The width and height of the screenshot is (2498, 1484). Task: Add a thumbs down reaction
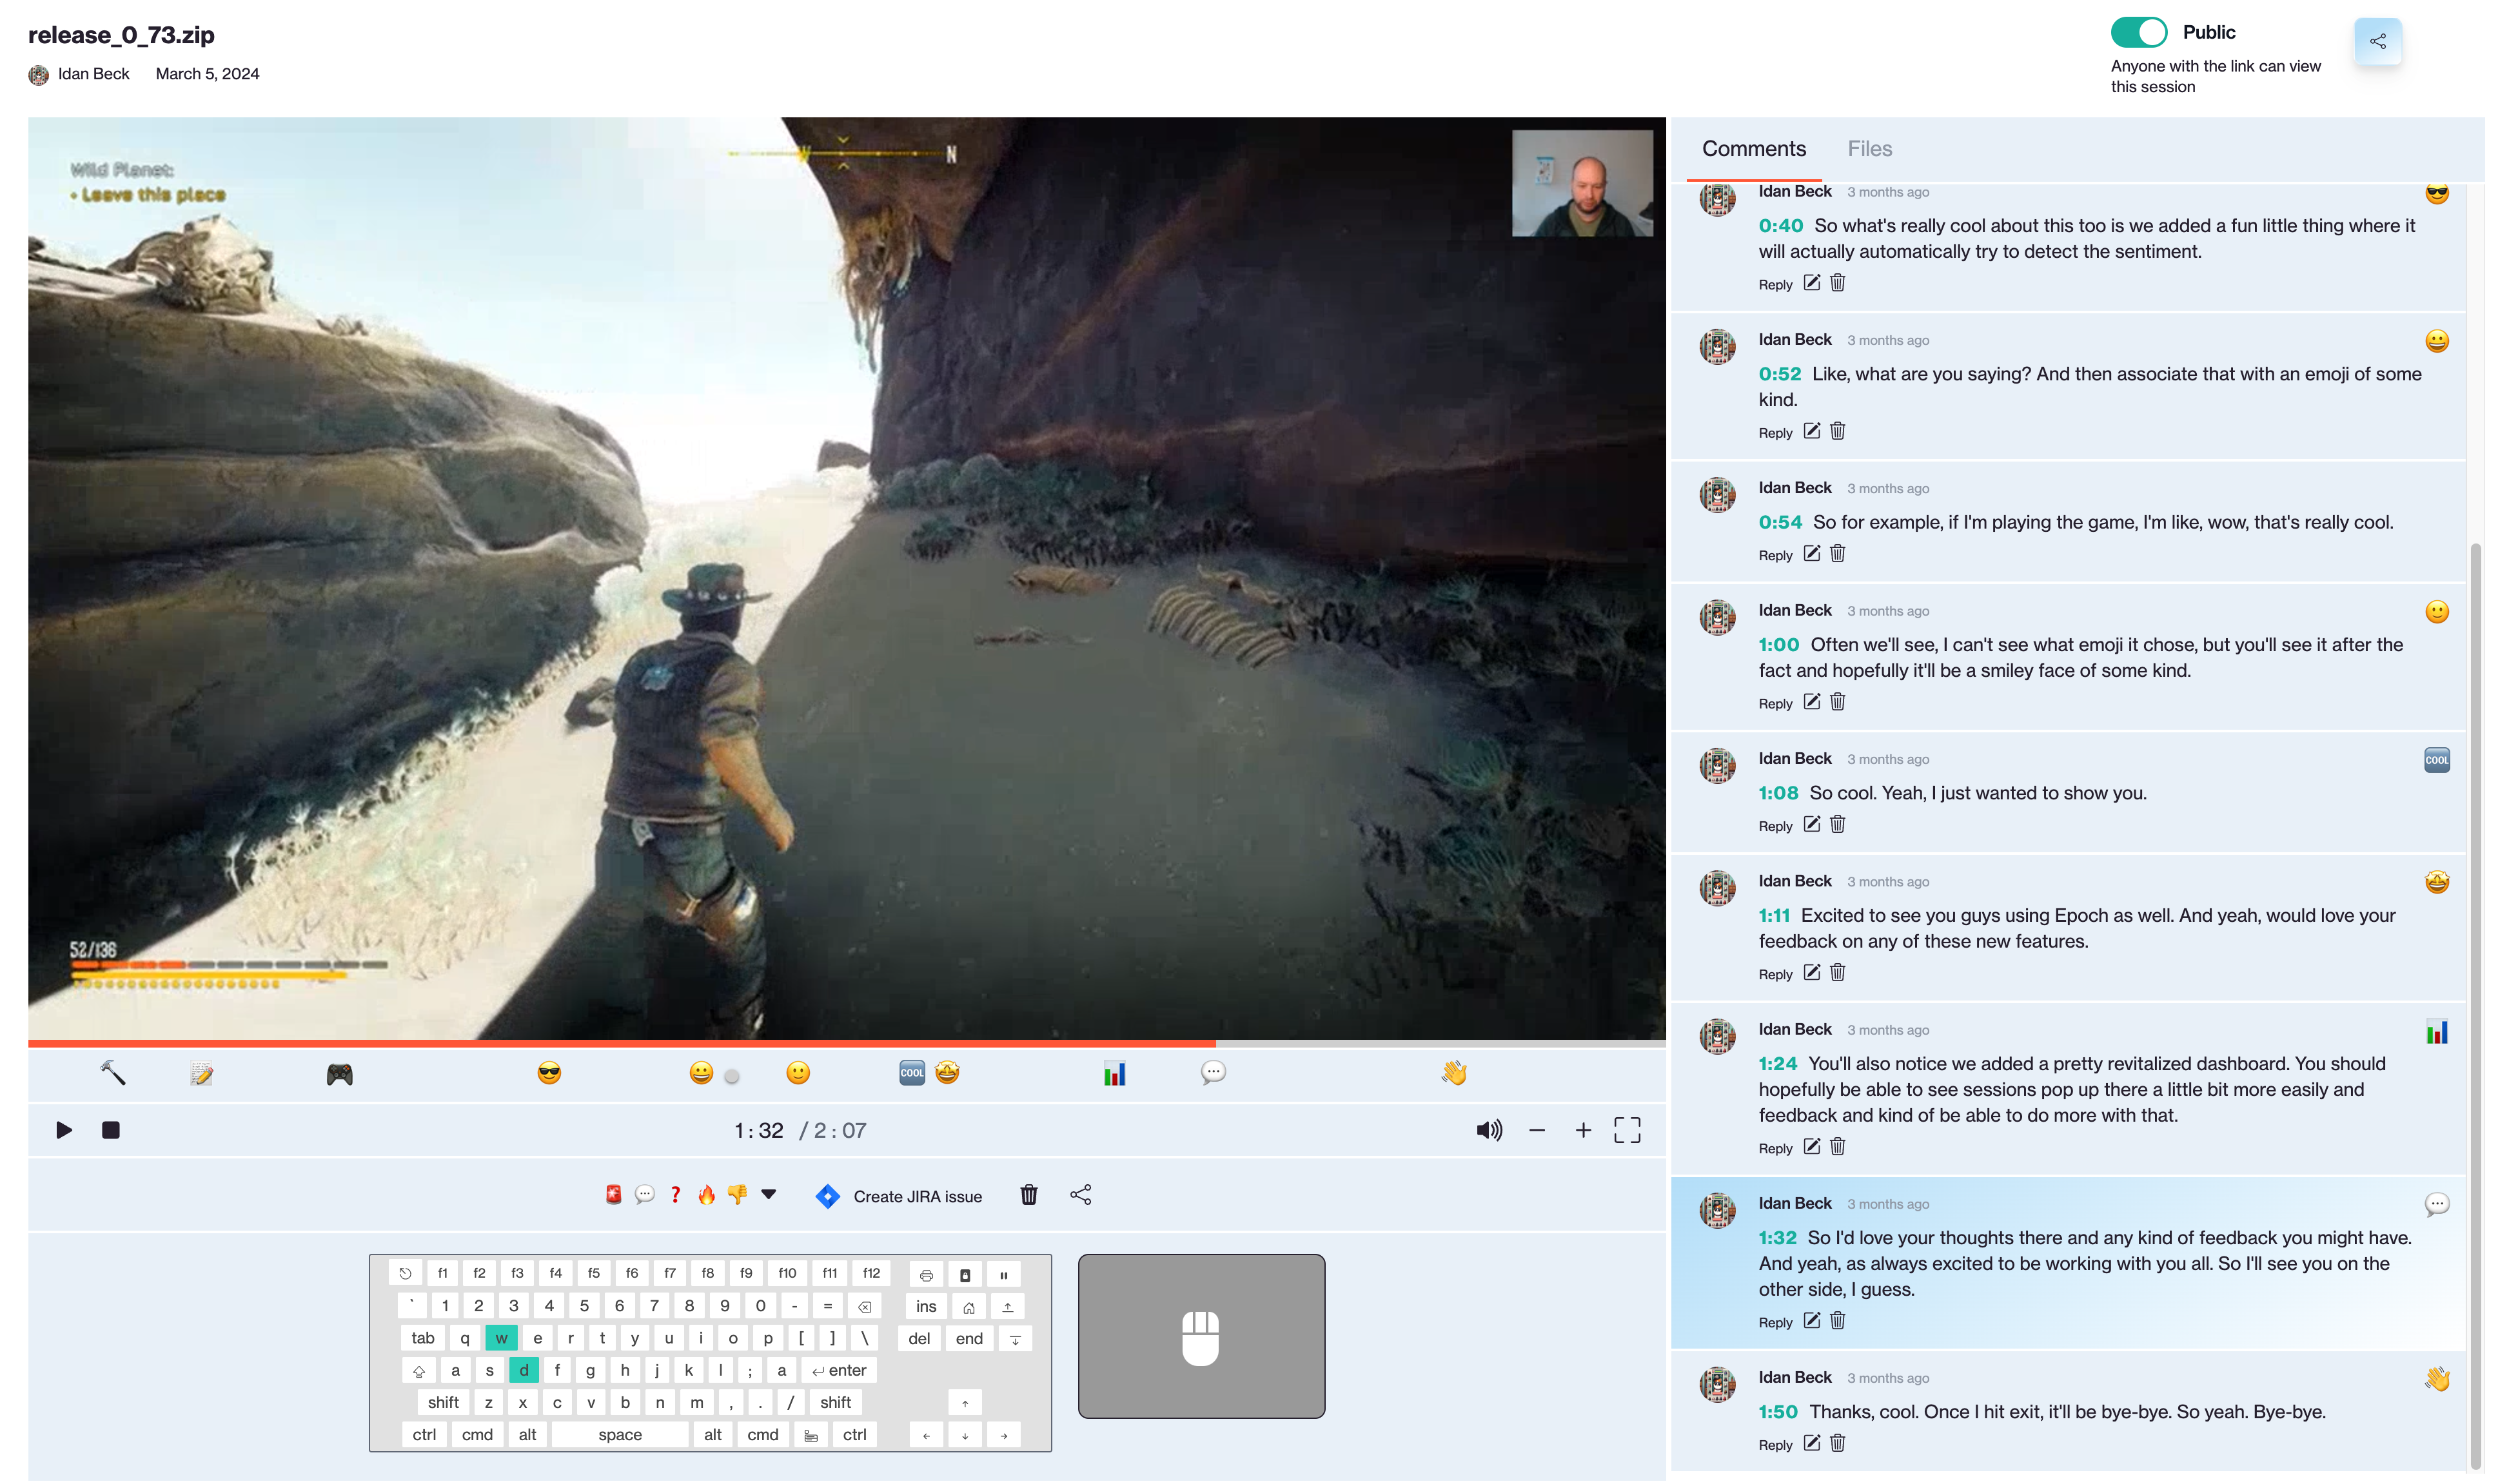point(737,1194)
